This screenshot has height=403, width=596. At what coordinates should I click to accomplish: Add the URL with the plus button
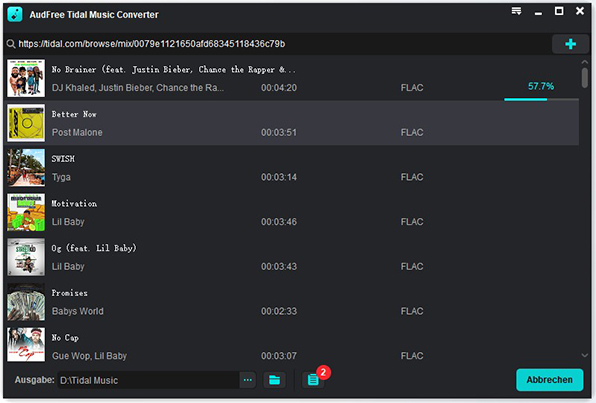tap(570, 44)
